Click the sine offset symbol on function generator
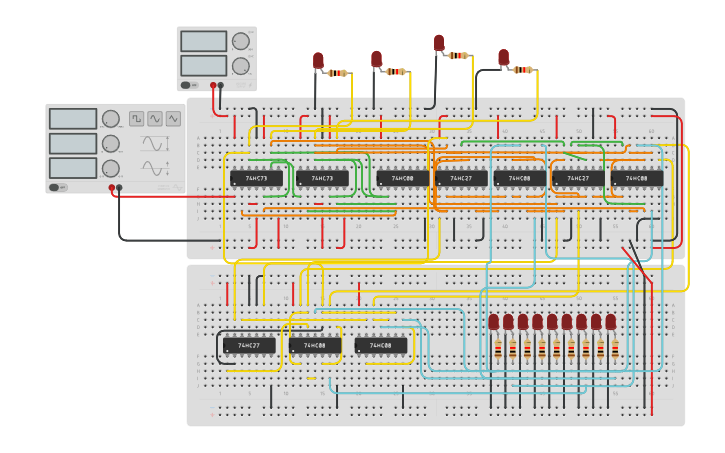Viewport: 725px width, 453px height. pos(155,168)
